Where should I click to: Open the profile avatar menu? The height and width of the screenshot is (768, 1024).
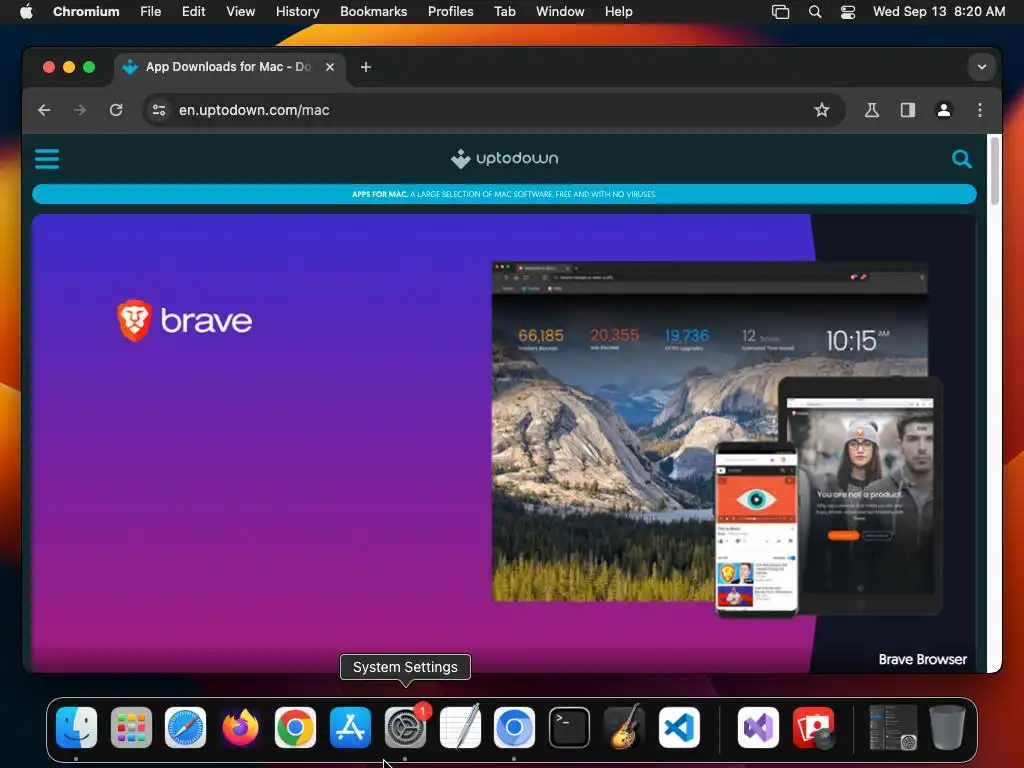click(x=944, y=110)
